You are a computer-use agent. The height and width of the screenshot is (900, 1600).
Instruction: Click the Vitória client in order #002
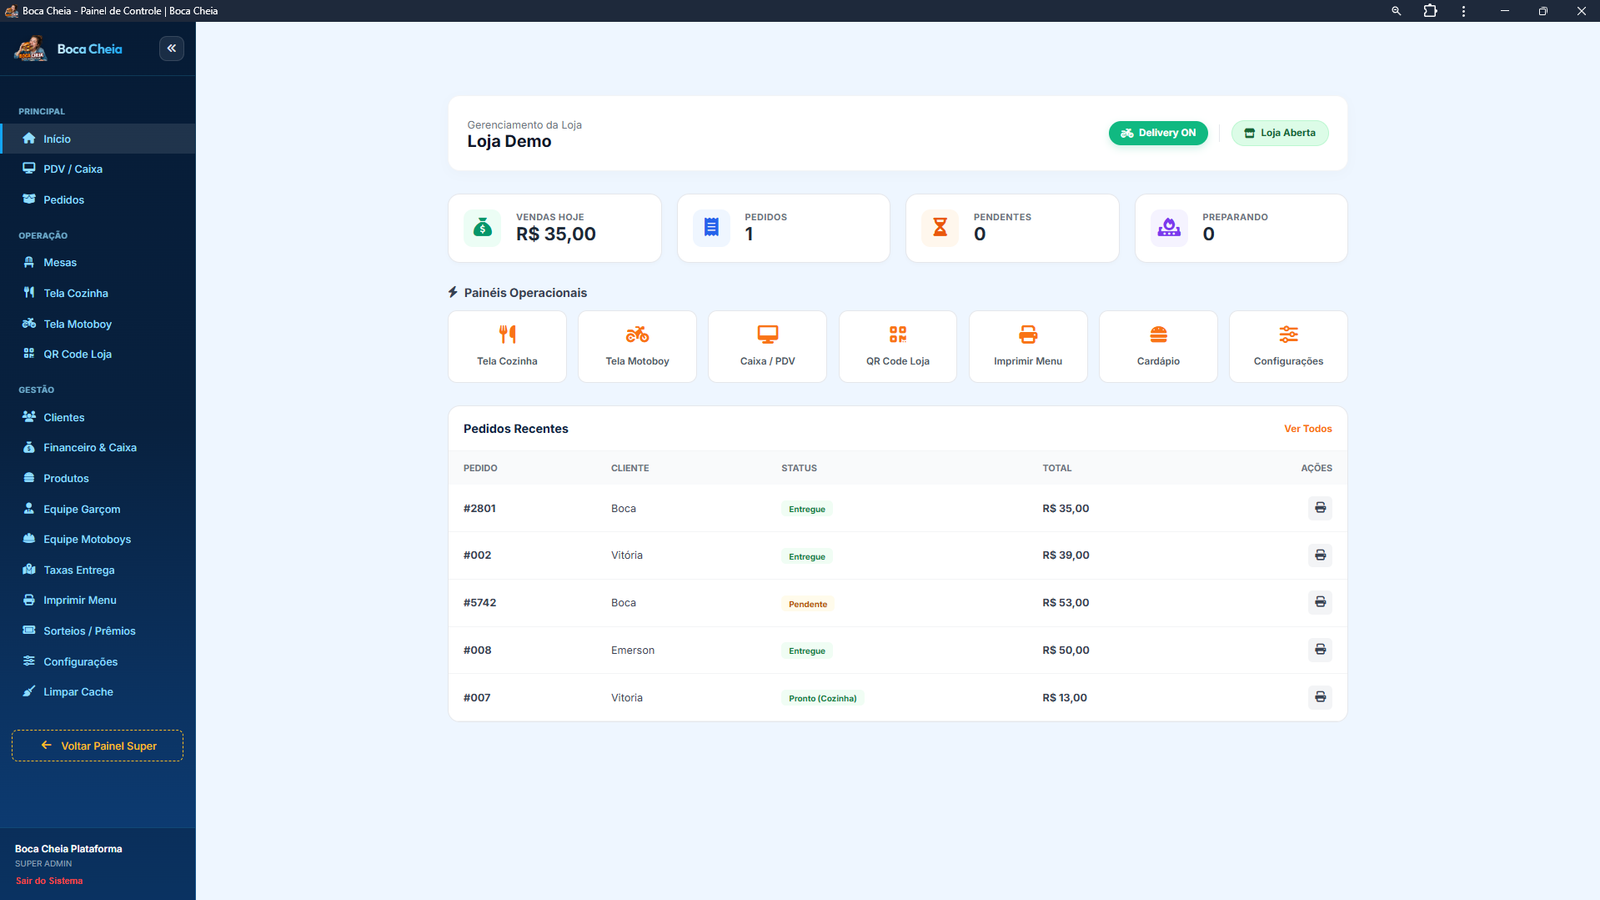click(x=627, y=555)
